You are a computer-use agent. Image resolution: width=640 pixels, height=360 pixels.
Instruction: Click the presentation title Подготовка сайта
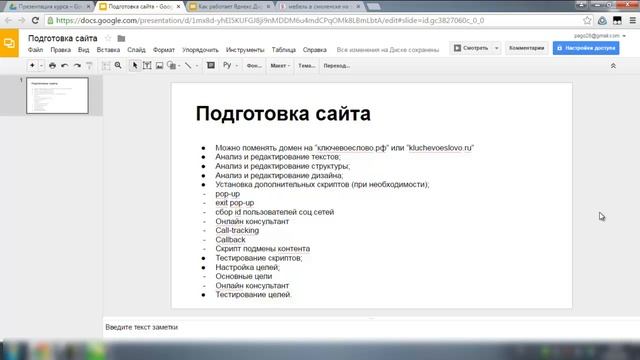click(x=63, y=38)
